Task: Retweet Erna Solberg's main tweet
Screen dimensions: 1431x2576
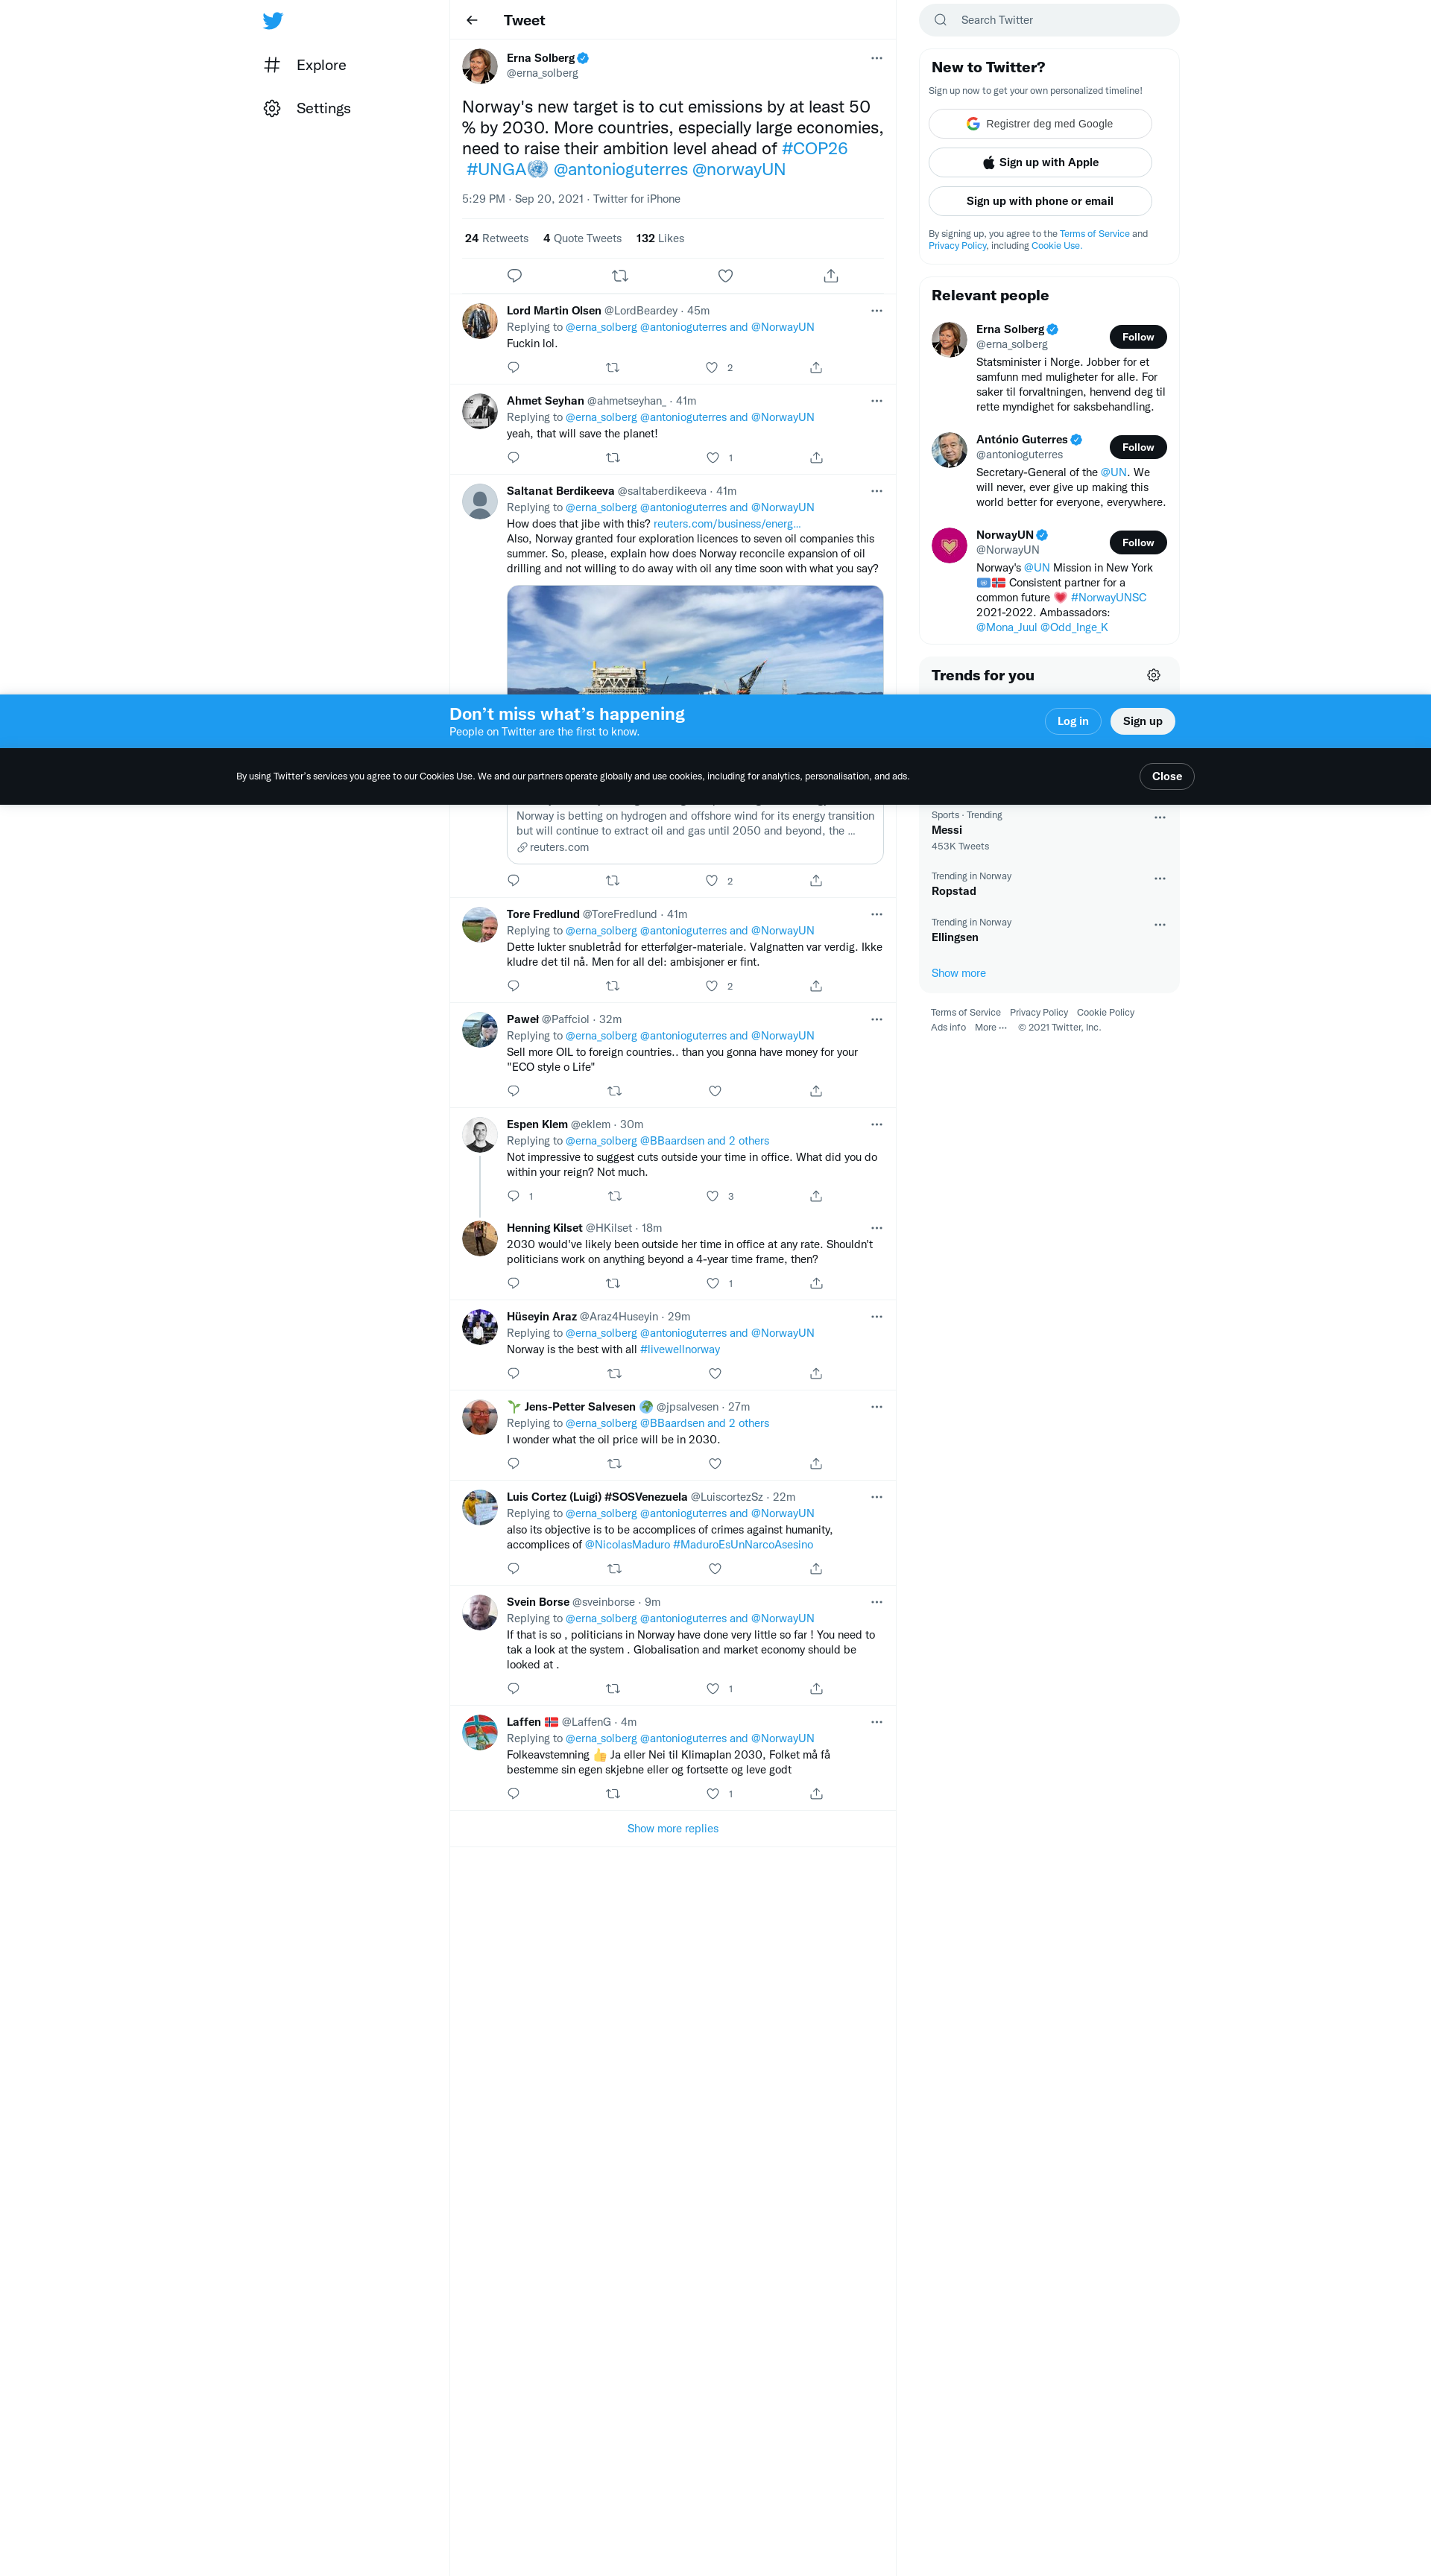Action: click(x=619, y=276)
